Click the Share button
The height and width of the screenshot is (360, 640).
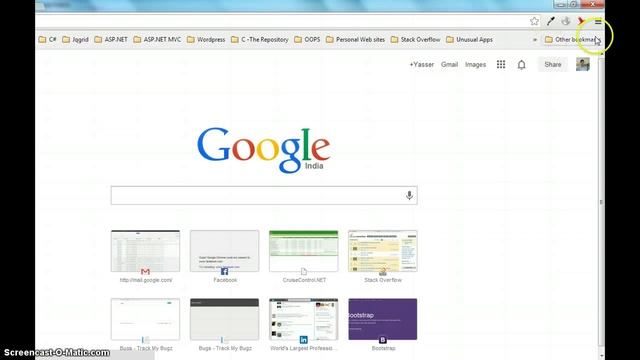click(x=553, y=64)
